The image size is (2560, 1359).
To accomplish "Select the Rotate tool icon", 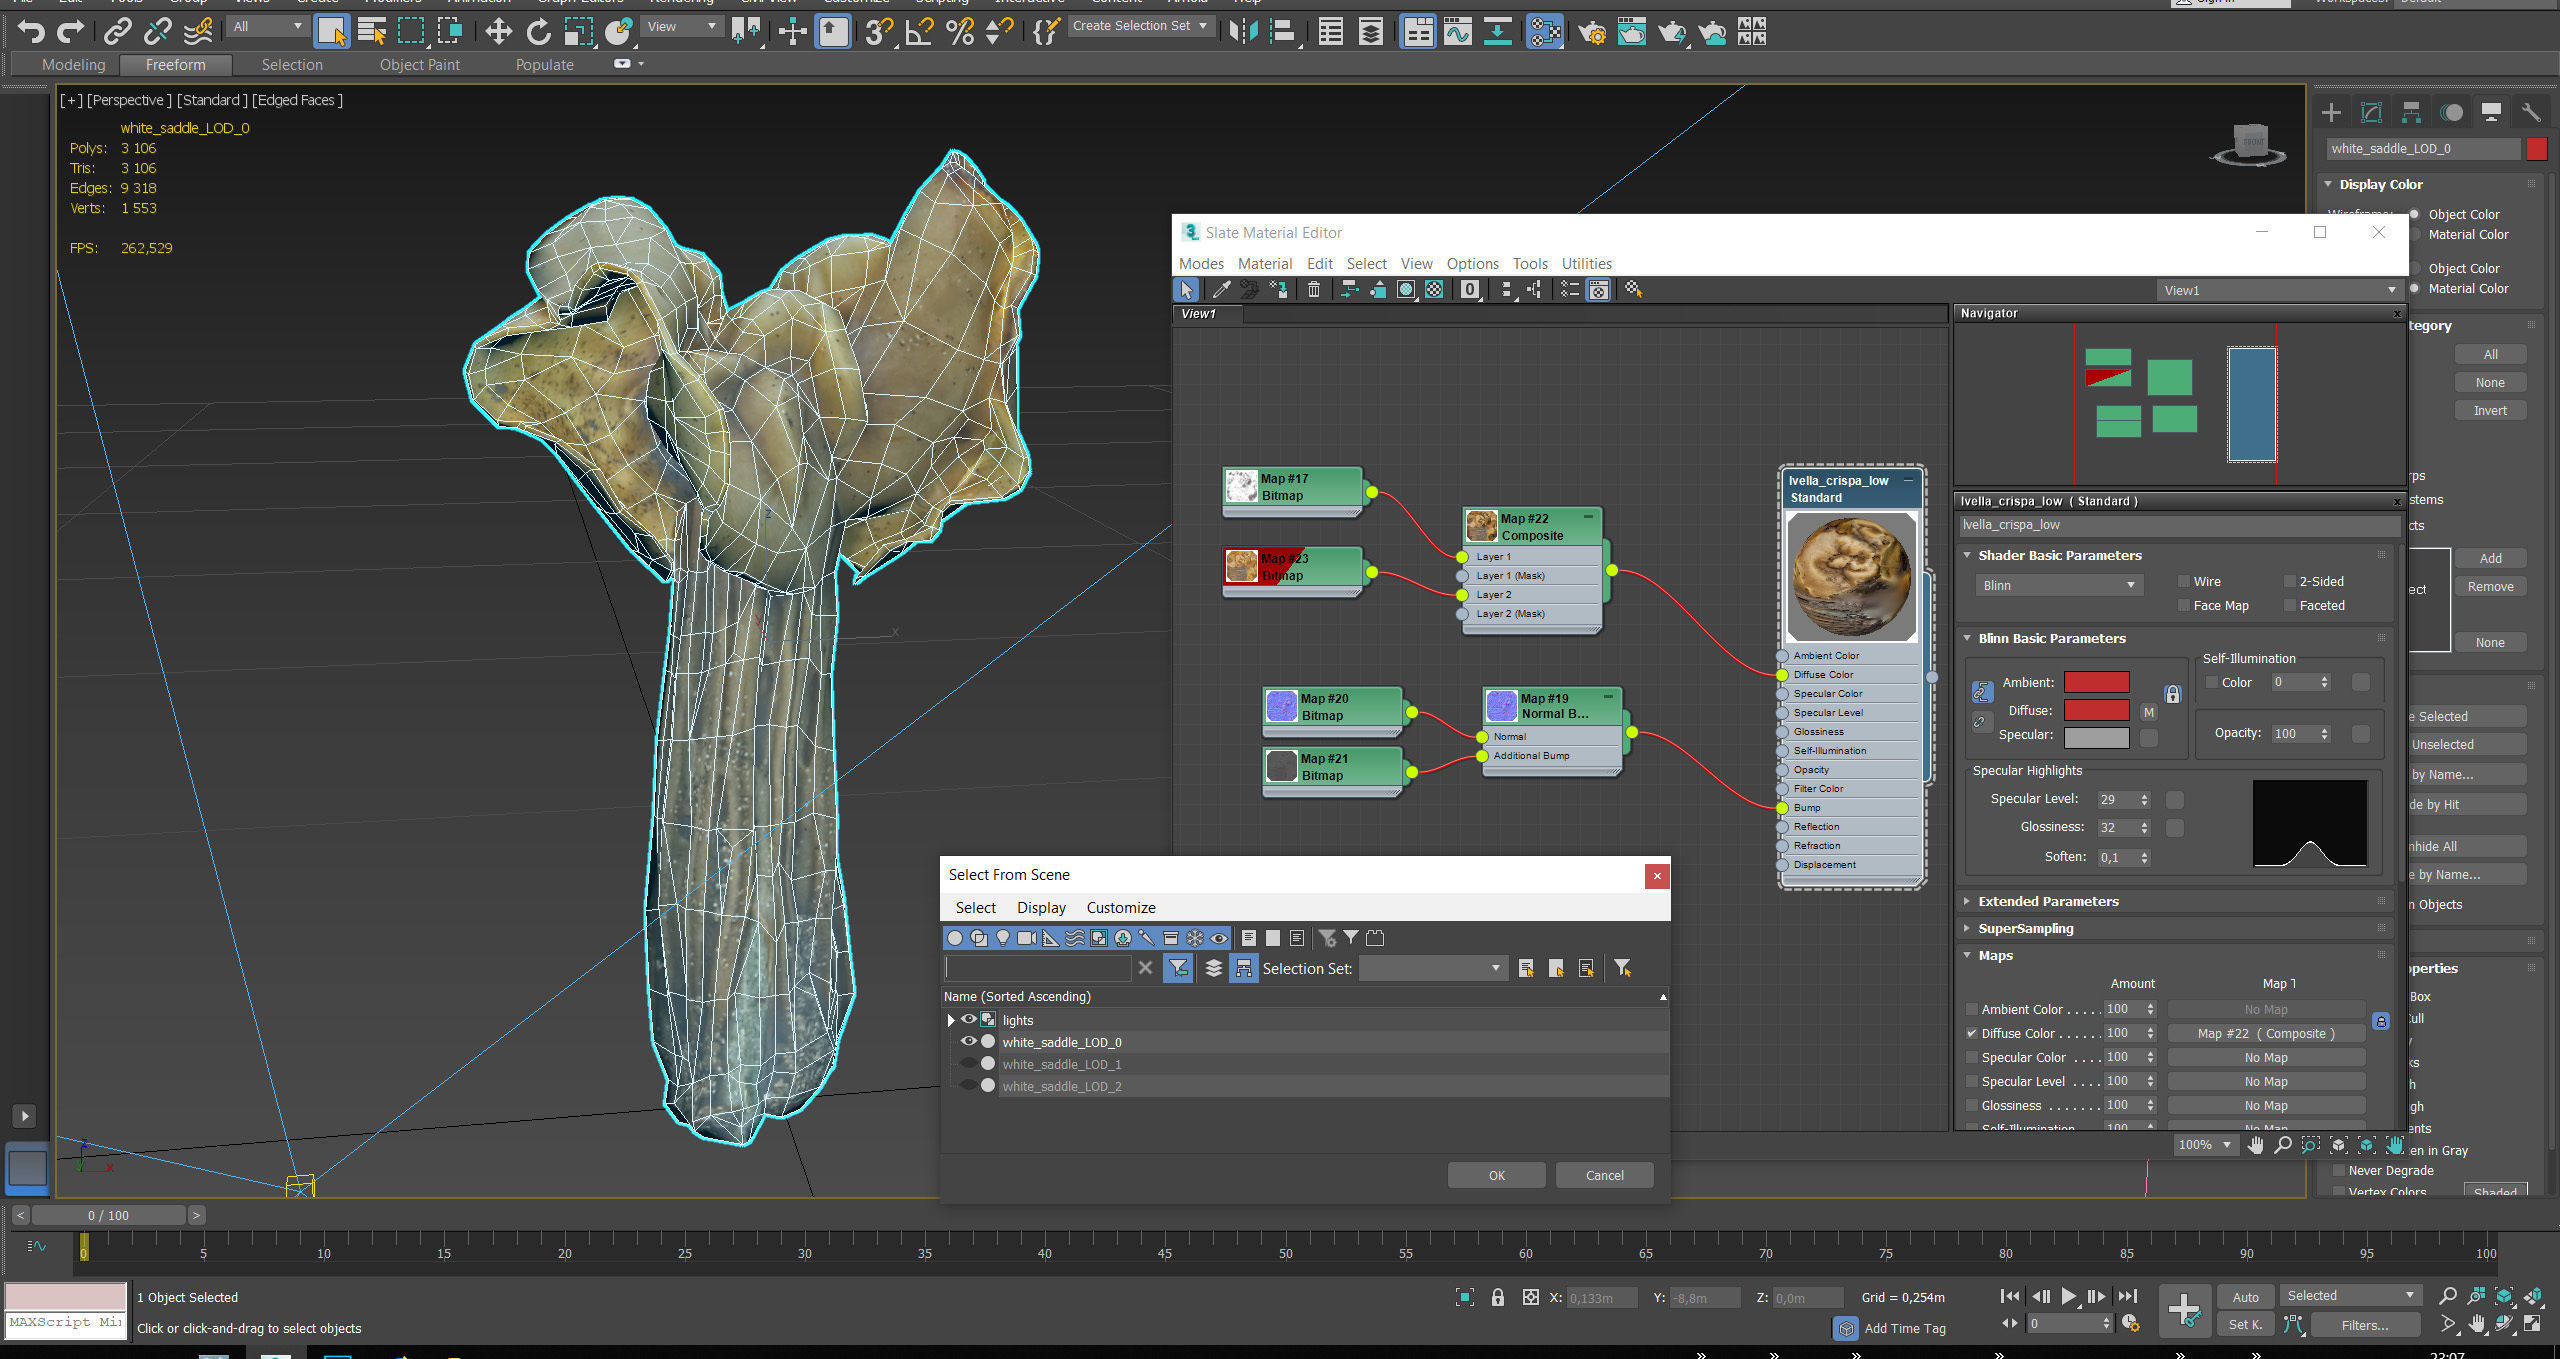I will point(538,32).
